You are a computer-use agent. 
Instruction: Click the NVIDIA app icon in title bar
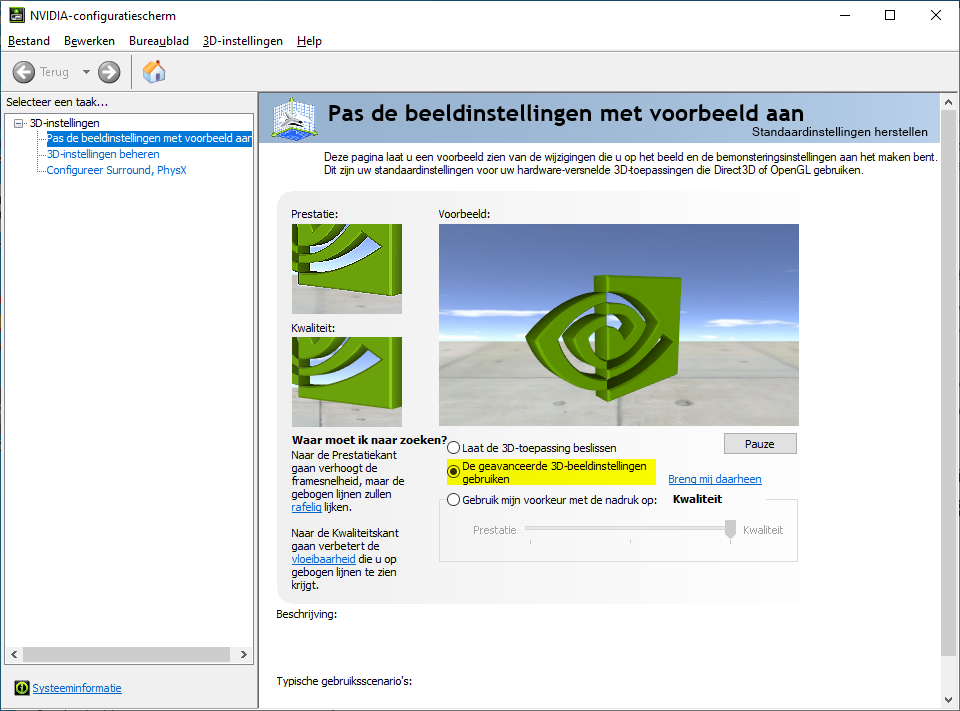point(17,15)
